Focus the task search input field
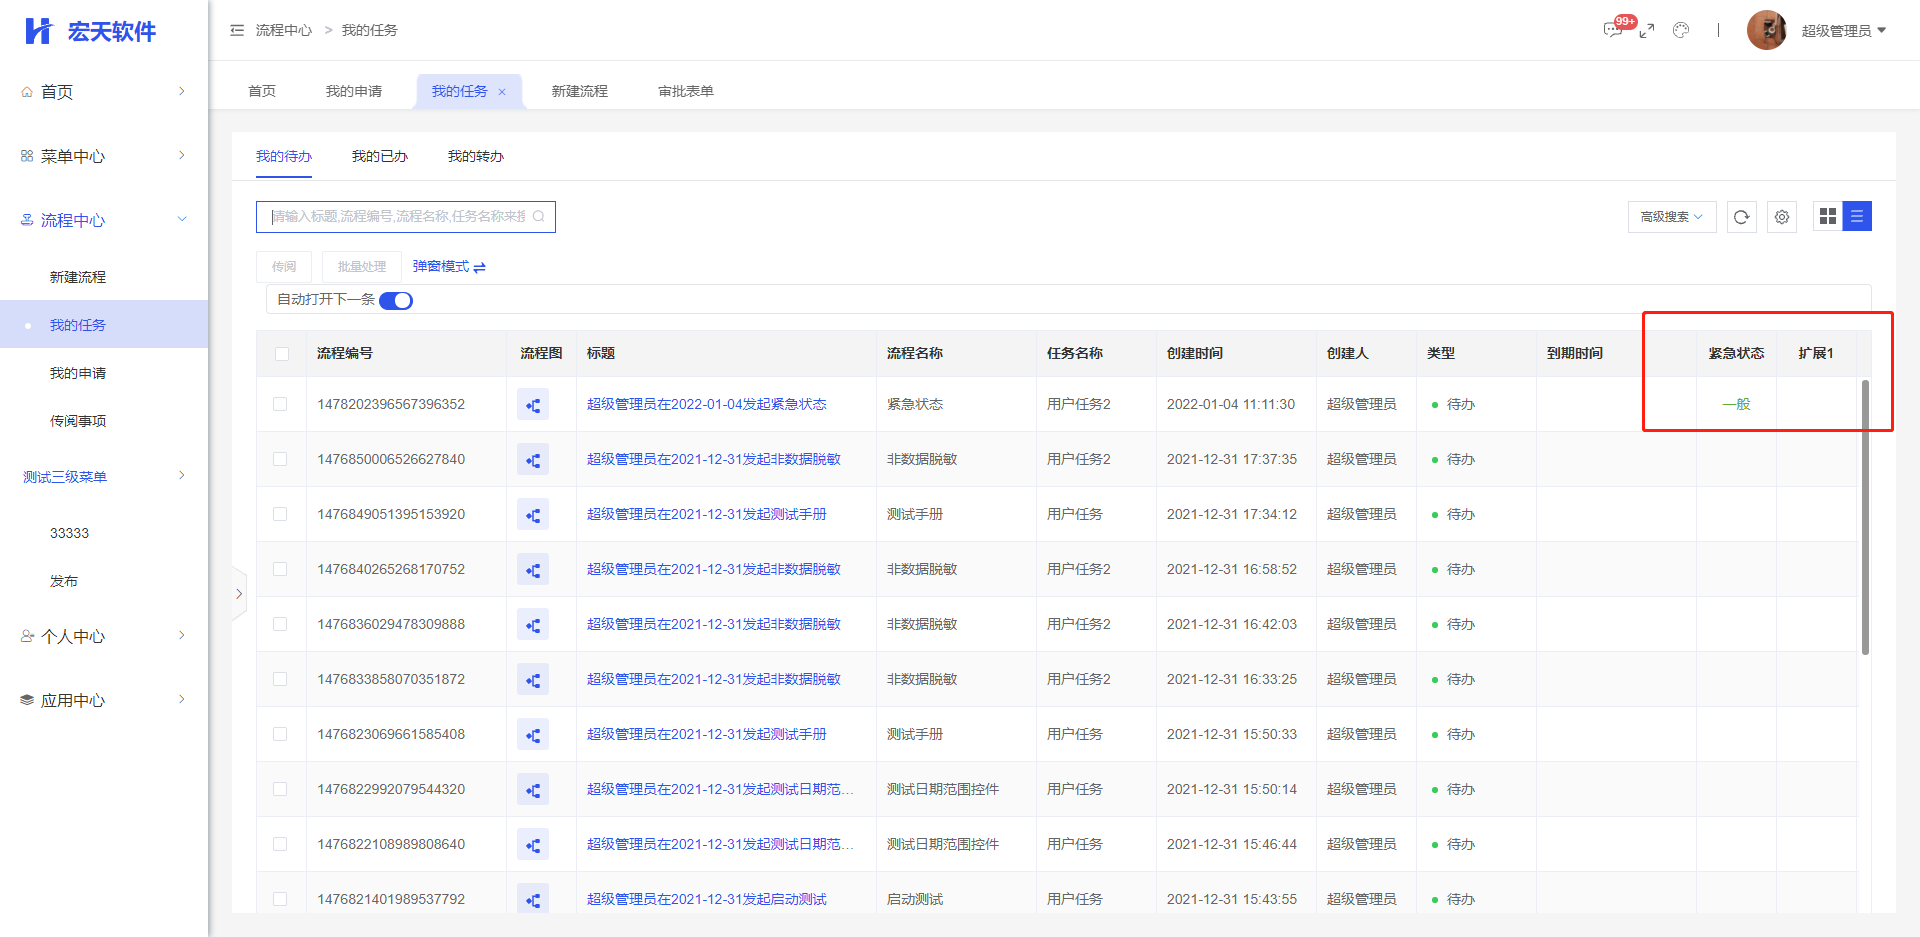 [x=398, y=217]
